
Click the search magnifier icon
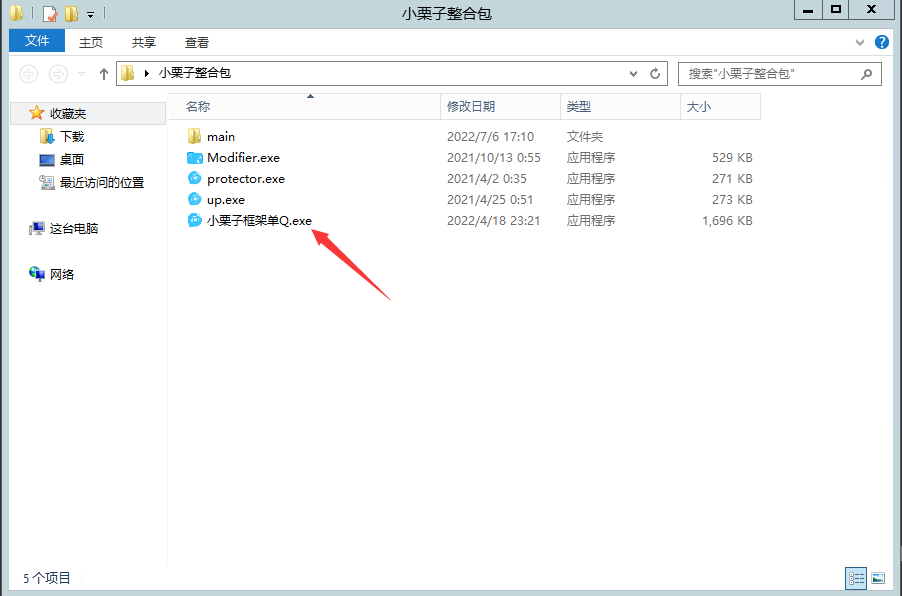pos(866,74)
